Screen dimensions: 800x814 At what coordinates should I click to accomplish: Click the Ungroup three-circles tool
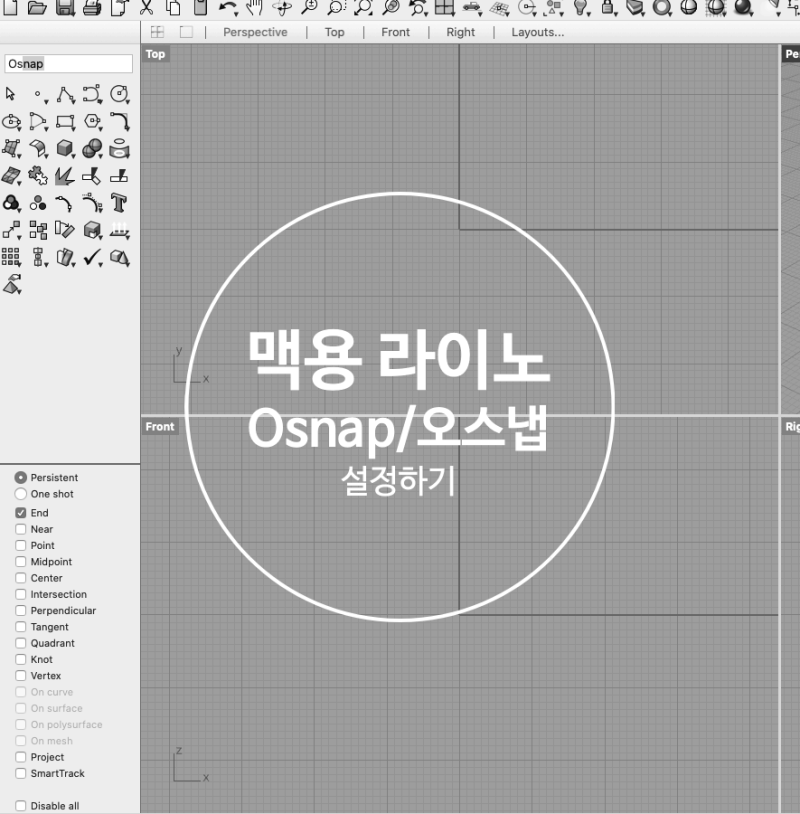(x=38, y=202)
